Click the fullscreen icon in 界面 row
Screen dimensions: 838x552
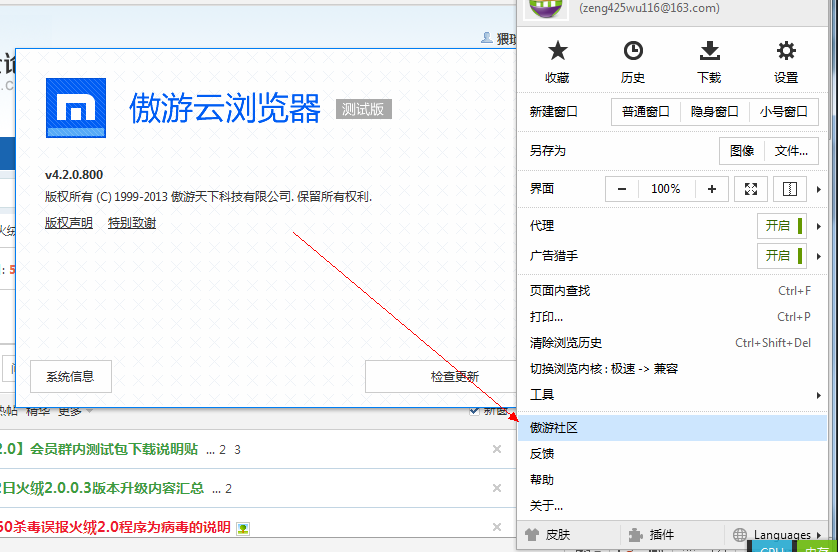click(751, 189)
